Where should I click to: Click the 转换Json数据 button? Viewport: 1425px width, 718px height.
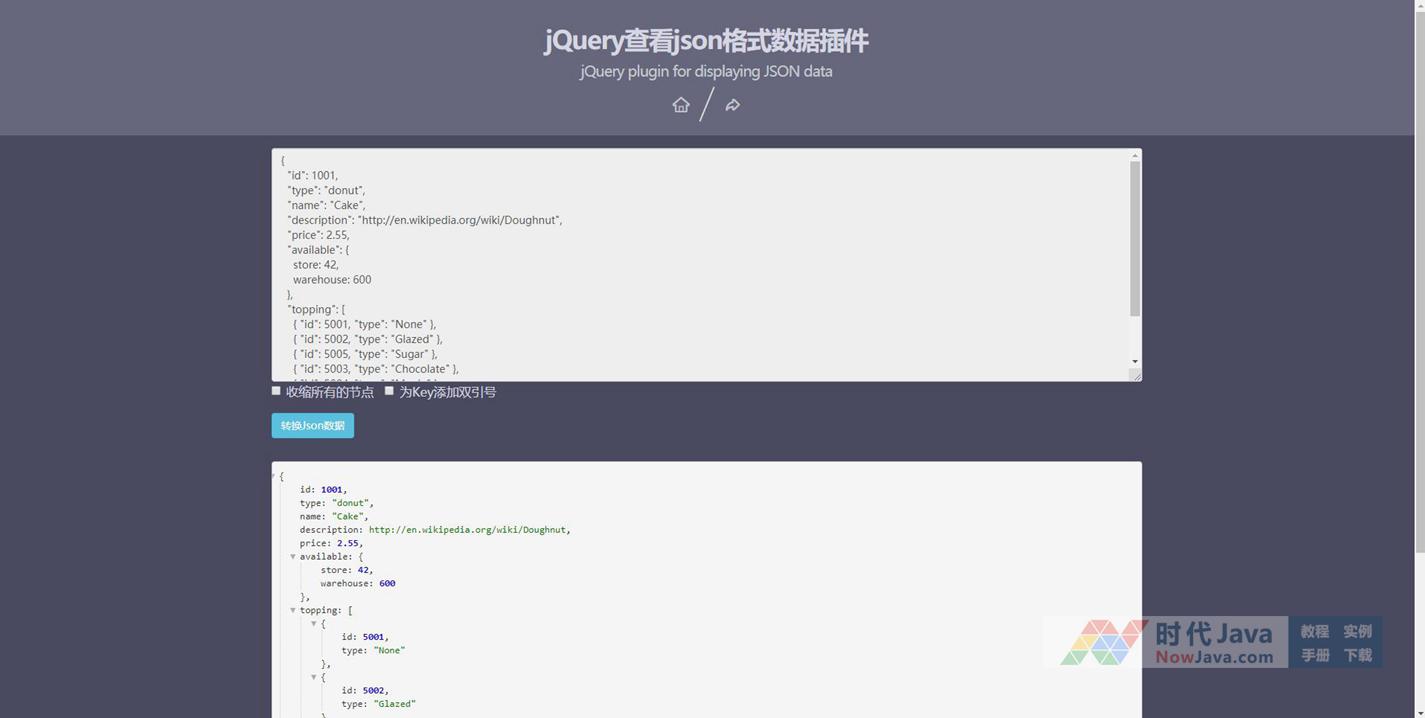click(312, 426)
